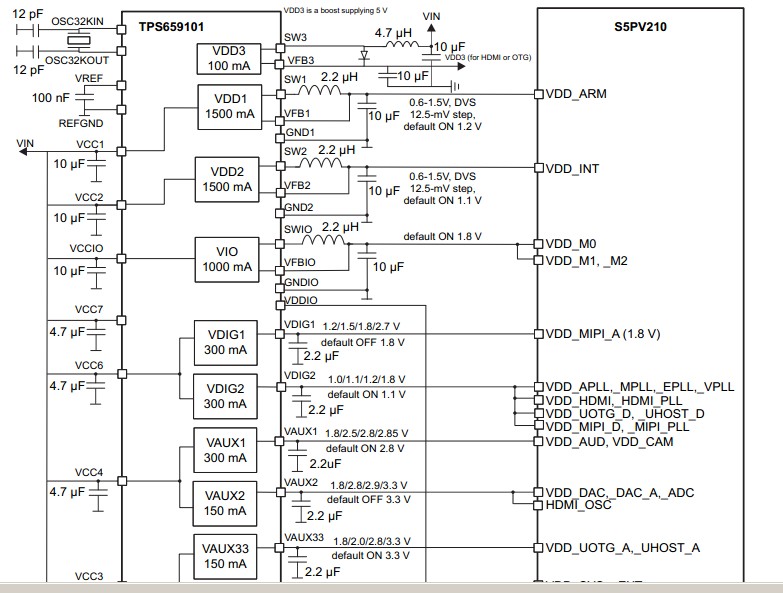The width and height of the screenshot is (783, 593).
Task: Click the GND1 pin label
Action: (300, 132)
